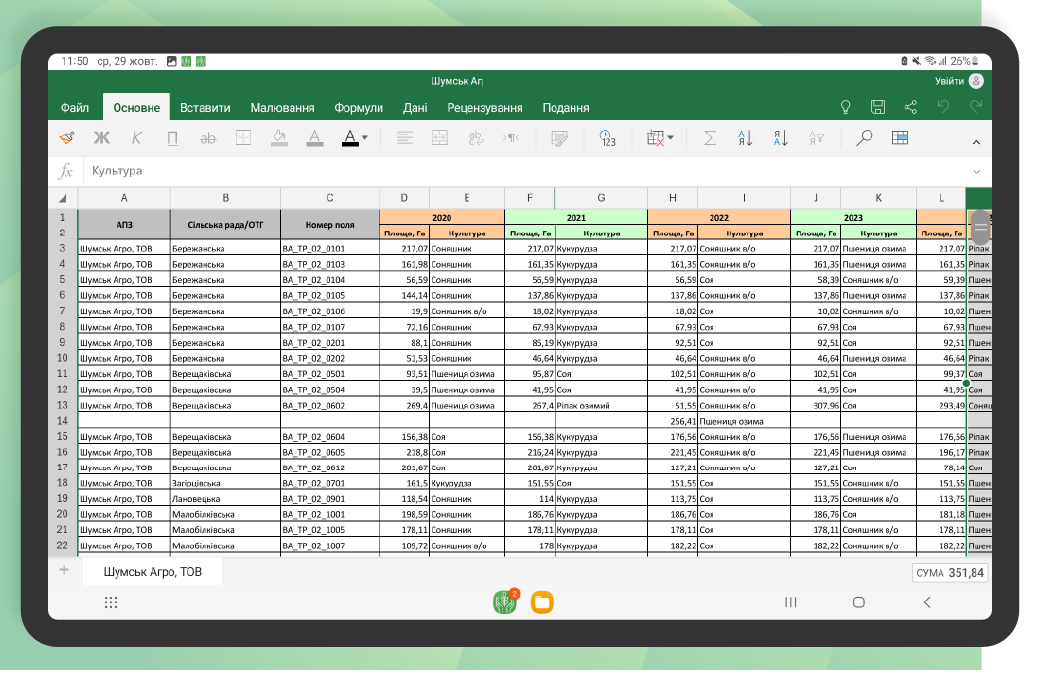Screen dimensions: 1040x700
Task: Switch to the Вставити tab
Action: point(205,108)
